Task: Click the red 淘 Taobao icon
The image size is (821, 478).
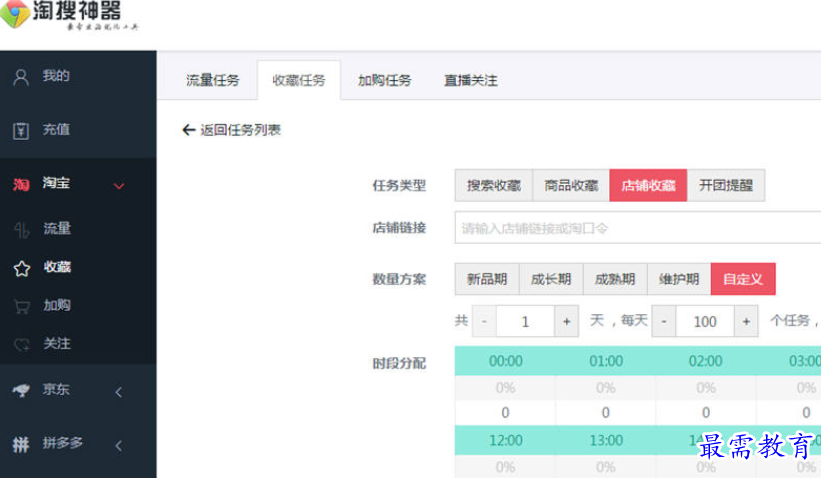Action: (21, 184)
